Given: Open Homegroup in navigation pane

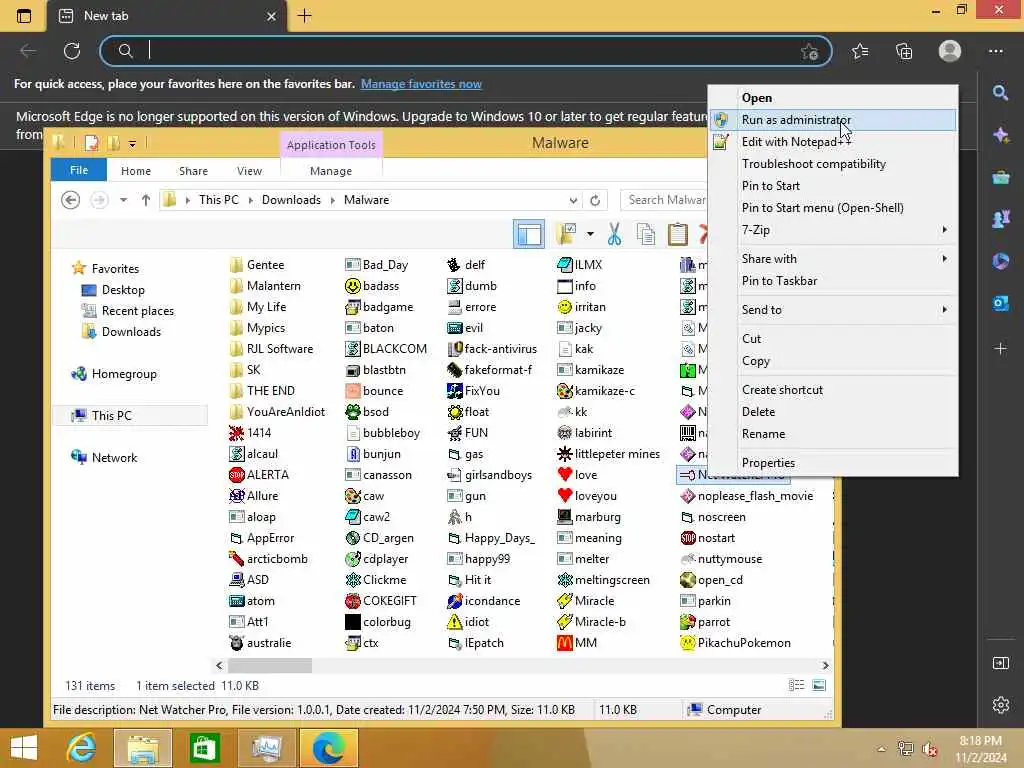Looking at the screenshot, I should coord(124,374).
